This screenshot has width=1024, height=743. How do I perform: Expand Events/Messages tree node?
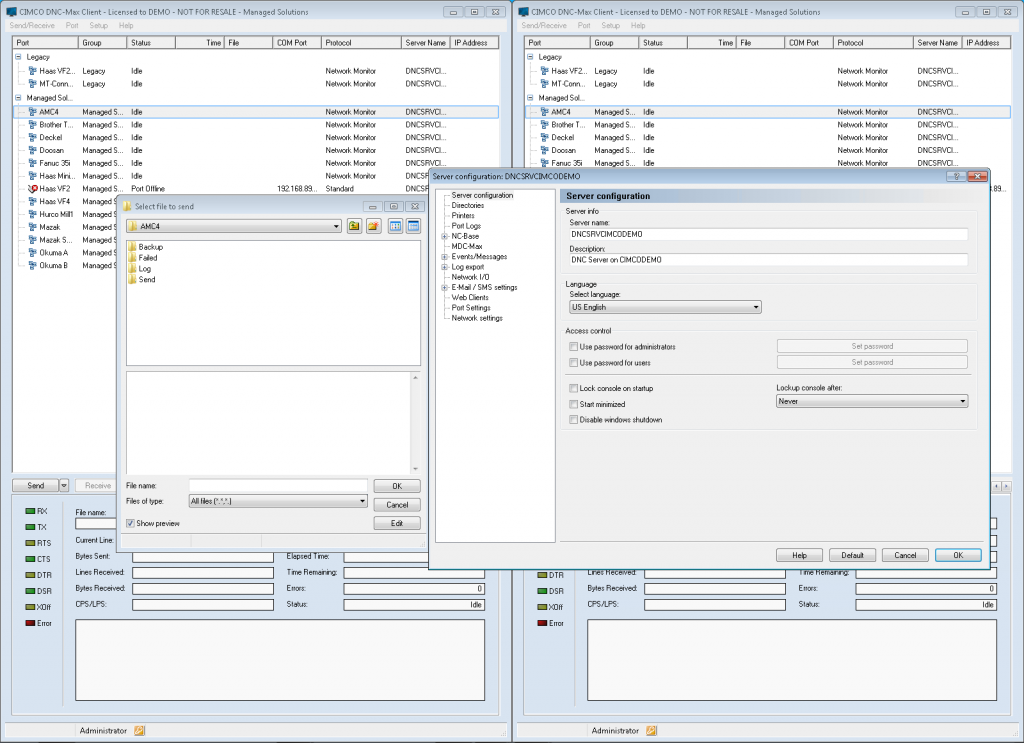[444, 257]
